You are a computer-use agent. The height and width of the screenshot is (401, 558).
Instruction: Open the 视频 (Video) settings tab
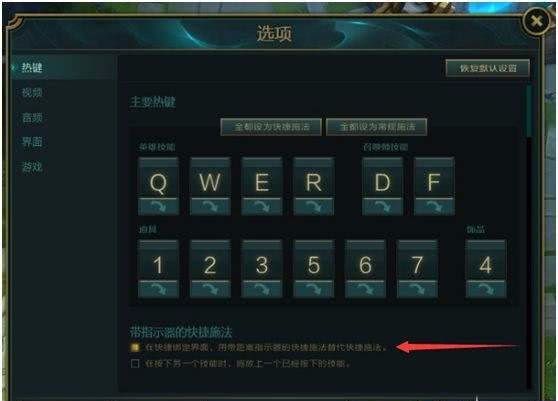click(32, 93)
